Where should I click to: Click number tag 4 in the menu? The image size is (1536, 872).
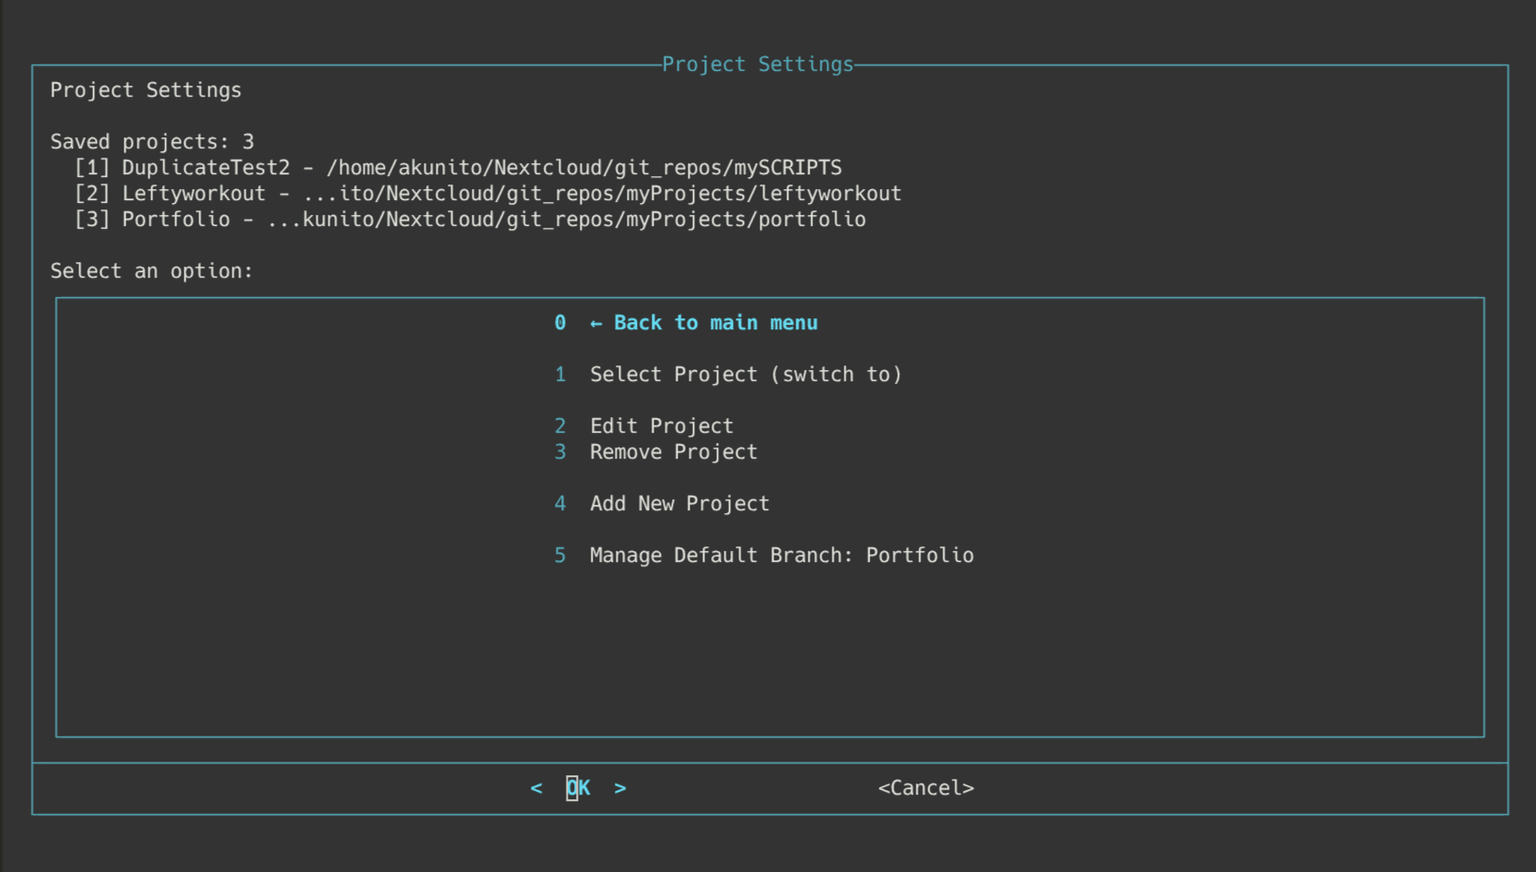(560, 504)
